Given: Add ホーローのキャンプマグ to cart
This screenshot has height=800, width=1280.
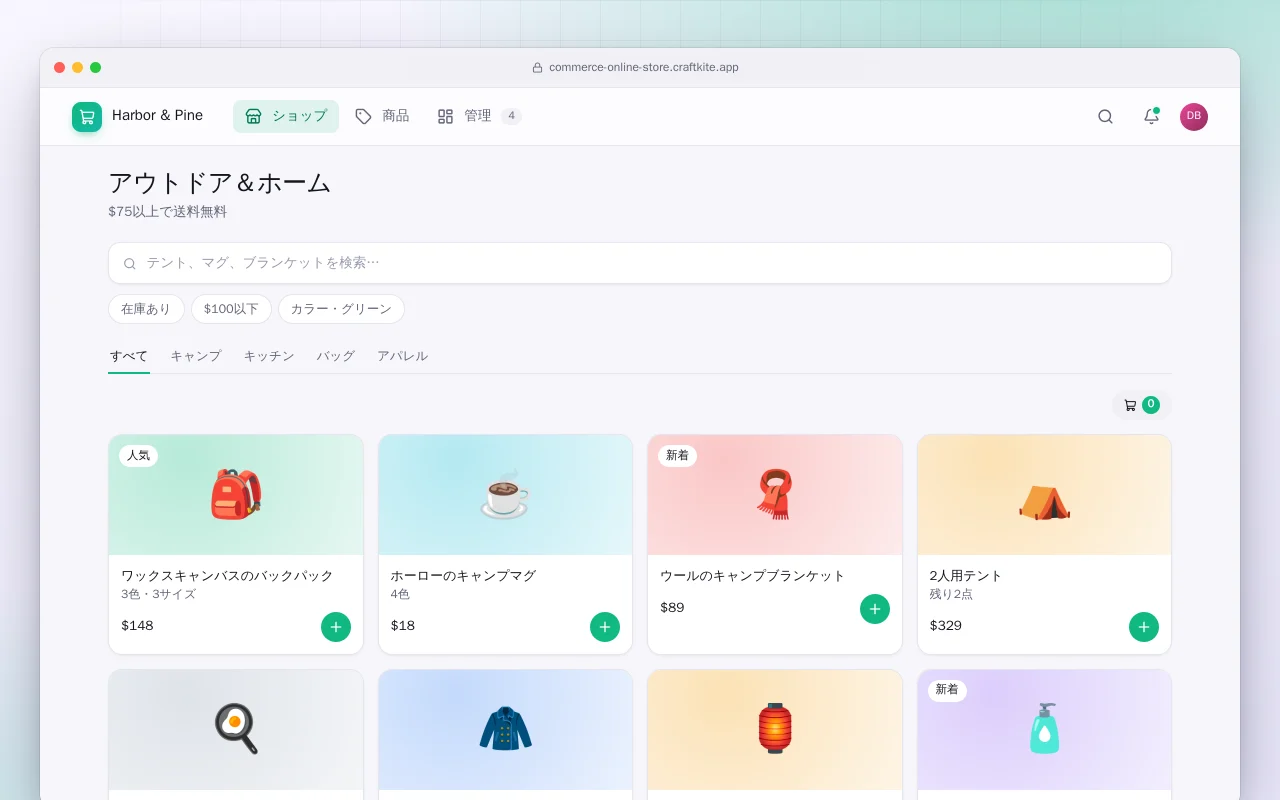Looking at the screenshot, I should pos(605,627).
